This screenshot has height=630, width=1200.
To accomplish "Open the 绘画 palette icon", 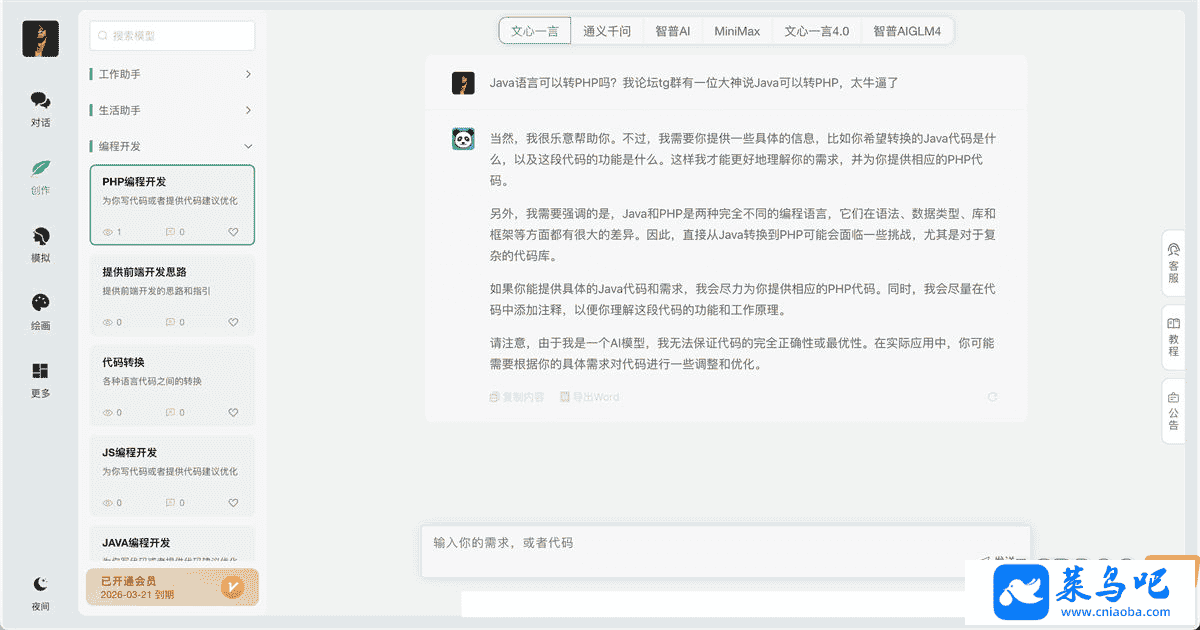I will tap(40, 304).
